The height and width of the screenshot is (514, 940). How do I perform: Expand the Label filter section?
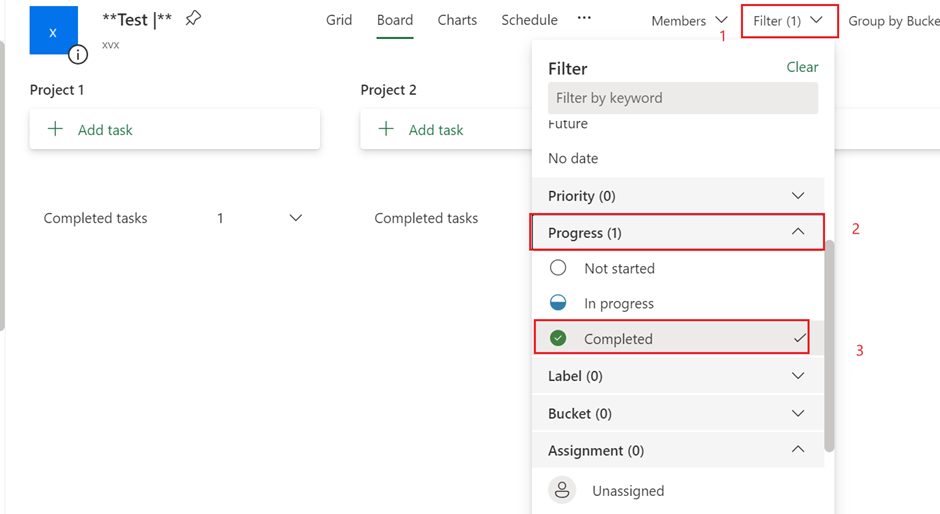(x=797, y=376)
